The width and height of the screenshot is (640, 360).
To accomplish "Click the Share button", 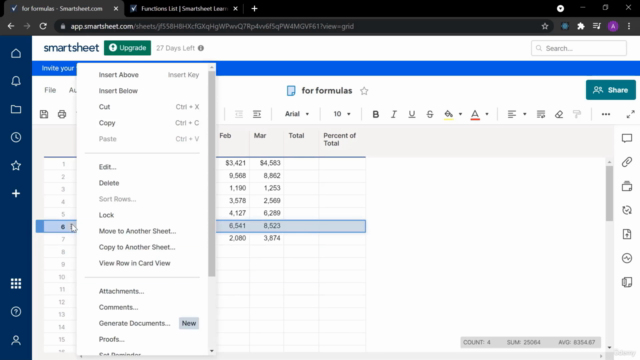I will tap(611, 90).
